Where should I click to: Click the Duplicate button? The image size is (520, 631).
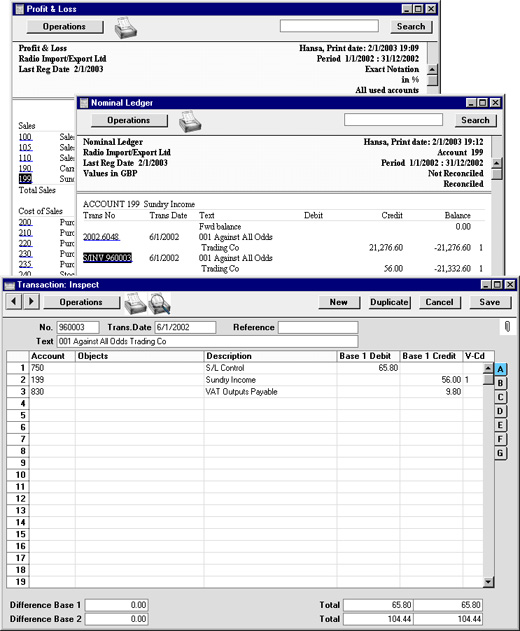[390, 302]
